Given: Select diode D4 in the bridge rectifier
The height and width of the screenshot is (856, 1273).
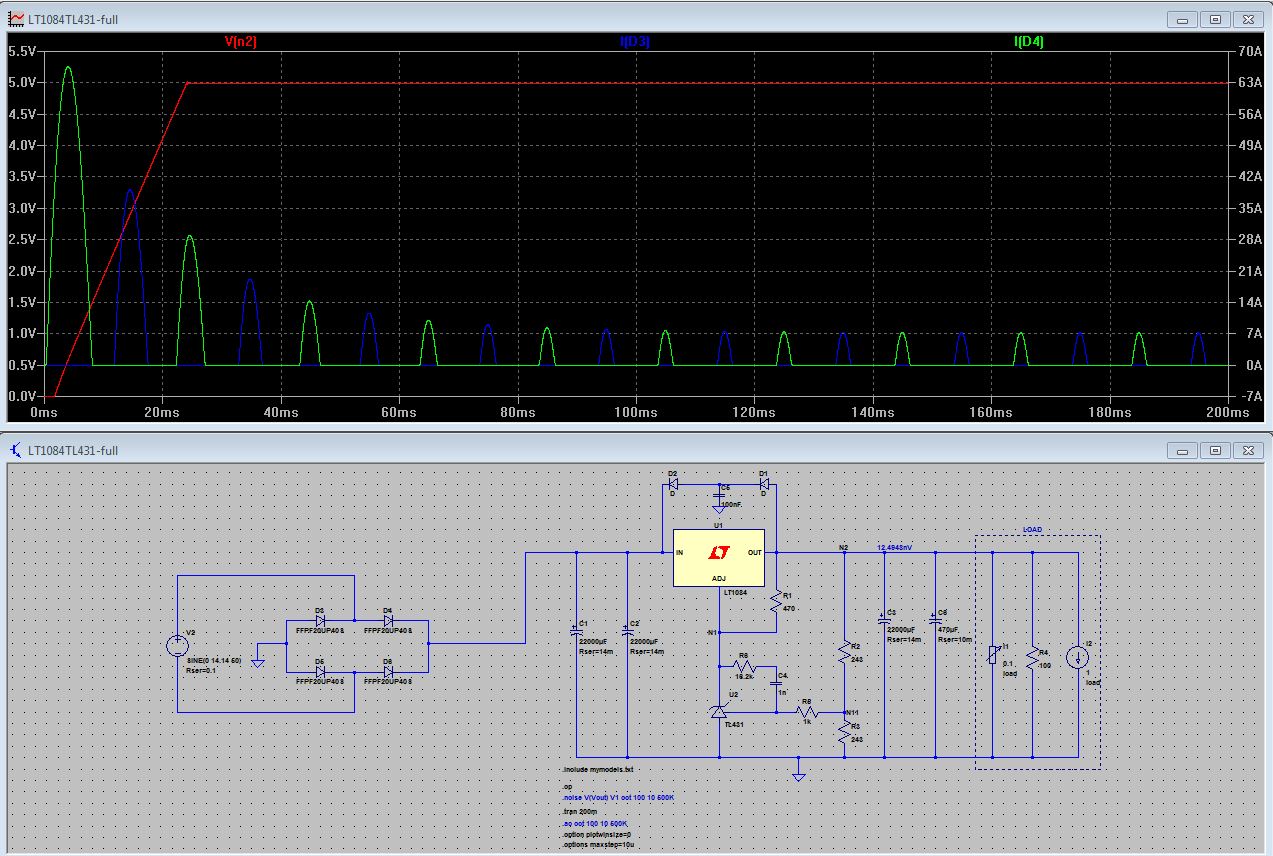Looking at the screenshot, I should pos(388,620).
